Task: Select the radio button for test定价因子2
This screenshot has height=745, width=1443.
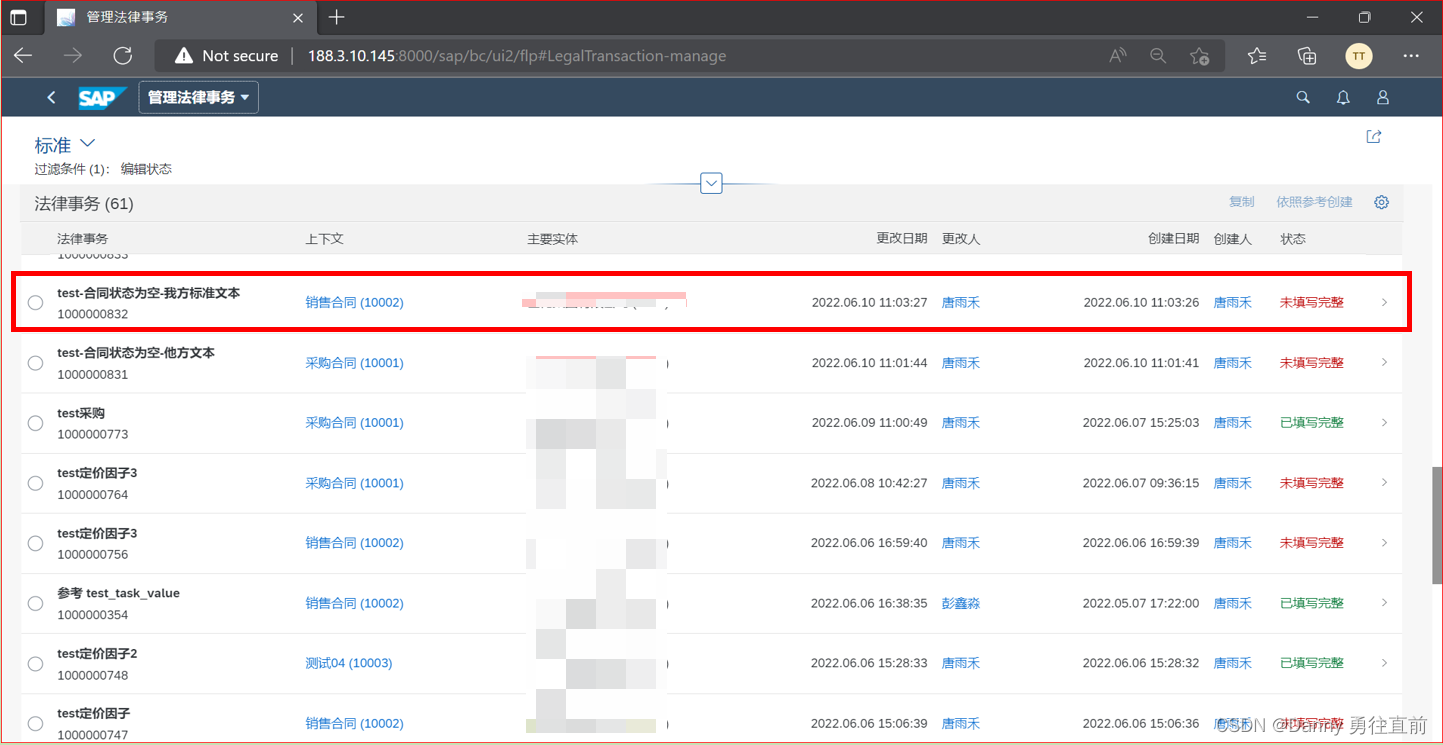Action: coord(35,663)
